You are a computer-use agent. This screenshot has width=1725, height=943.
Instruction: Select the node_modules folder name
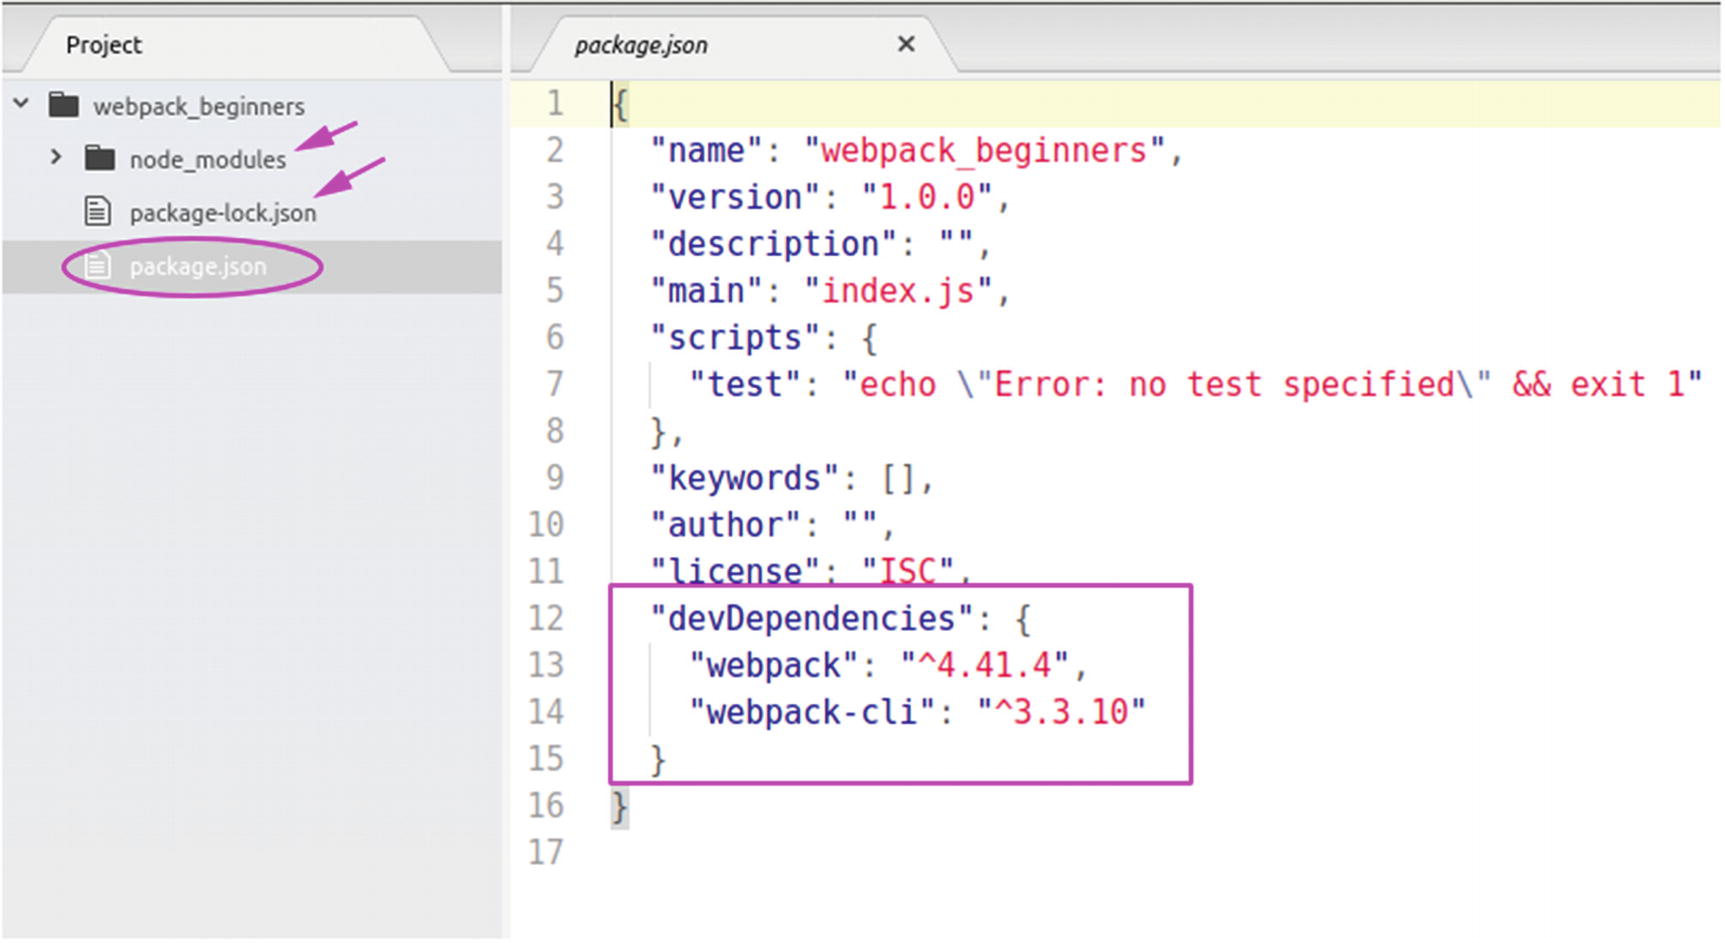coord(207,160)
